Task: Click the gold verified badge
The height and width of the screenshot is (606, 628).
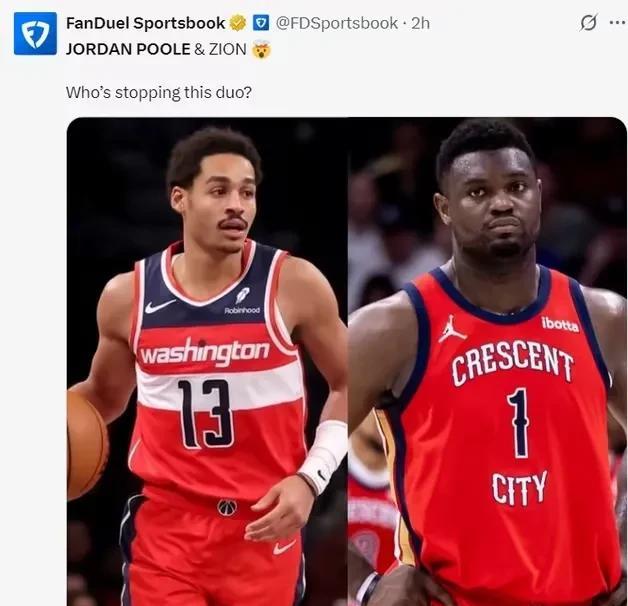Action: (238, 23)
